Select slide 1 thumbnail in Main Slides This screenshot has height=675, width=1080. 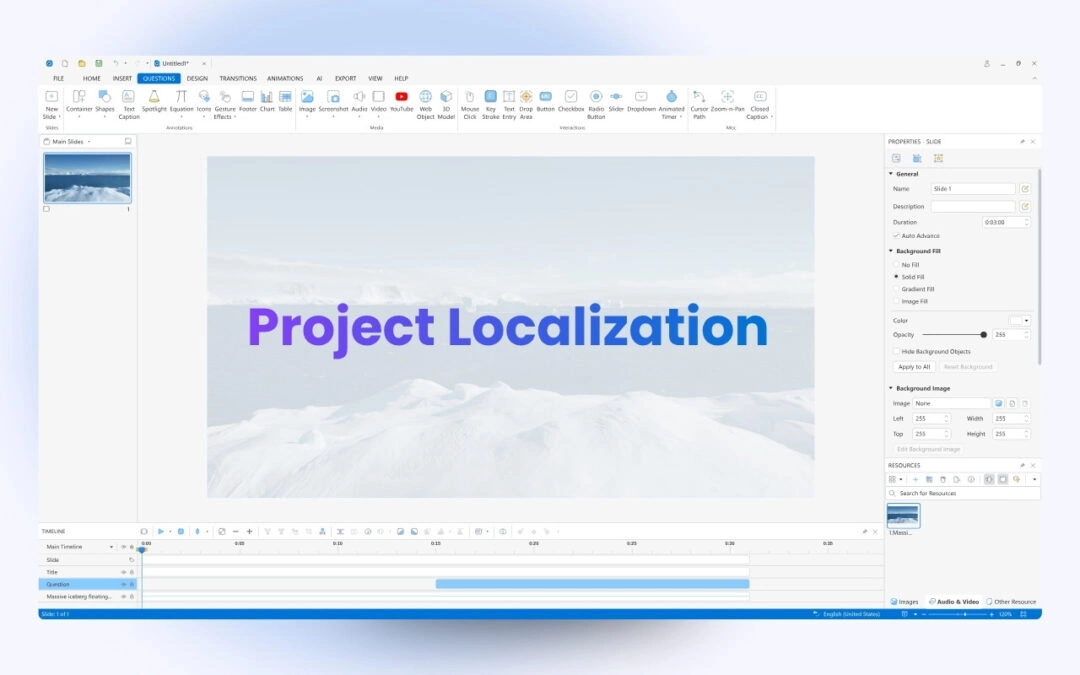click(87, 178)
